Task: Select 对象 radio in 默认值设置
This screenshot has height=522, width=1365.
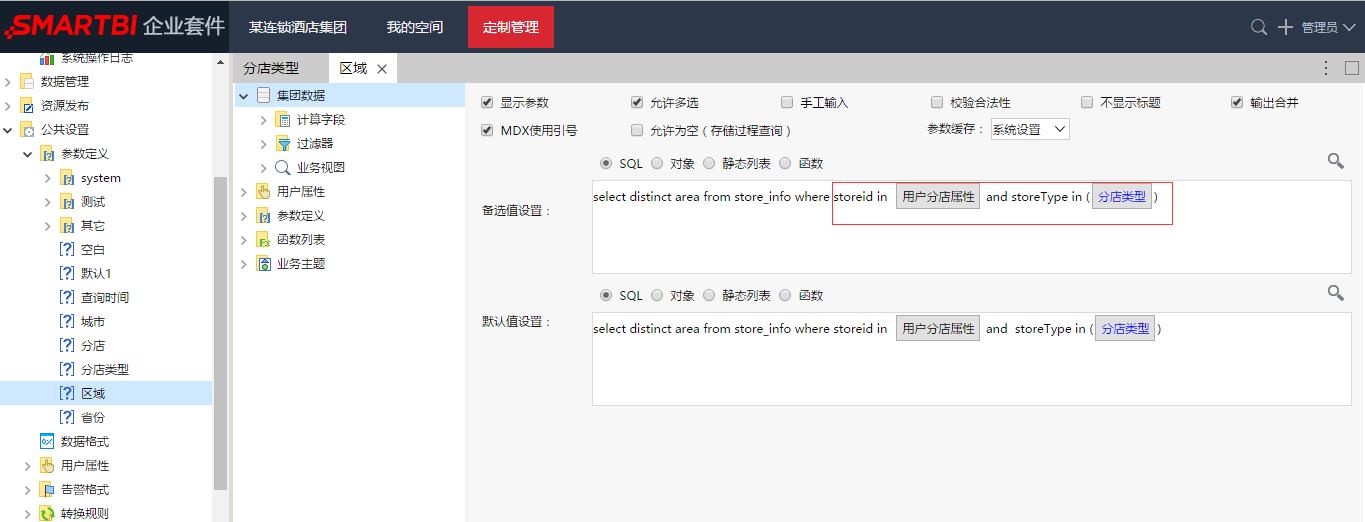Action: (x=657, y=295)
